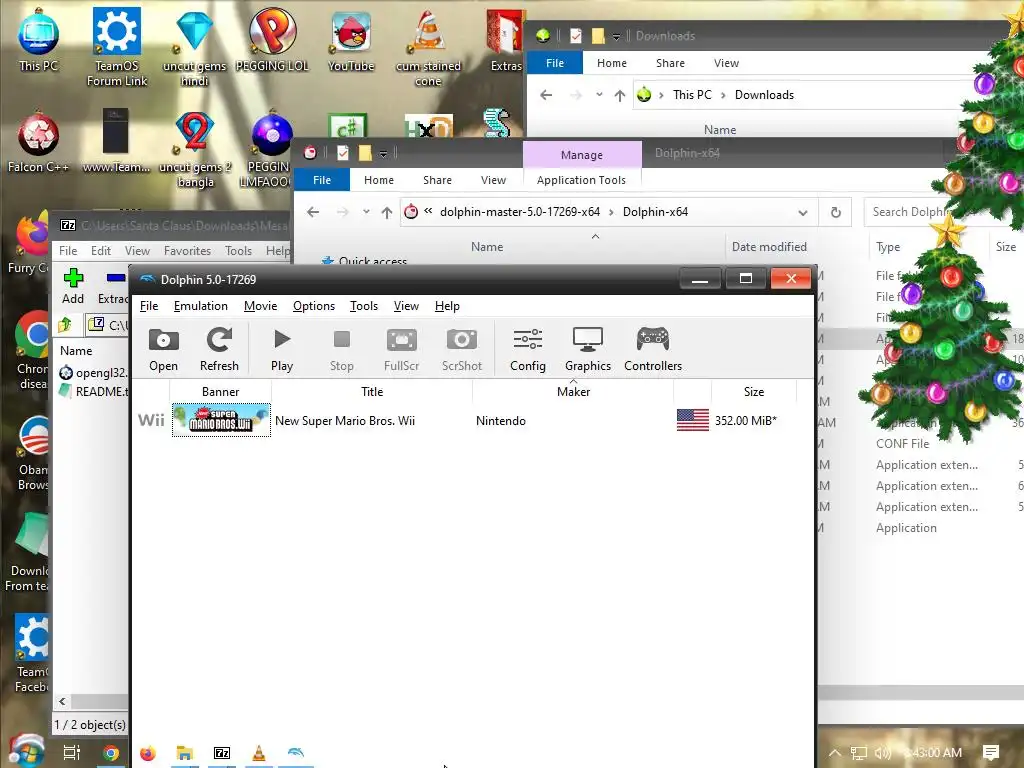Open the Edit menu in 7-Zip
This screenshot has width=1024, height=768.
(101, 251)
